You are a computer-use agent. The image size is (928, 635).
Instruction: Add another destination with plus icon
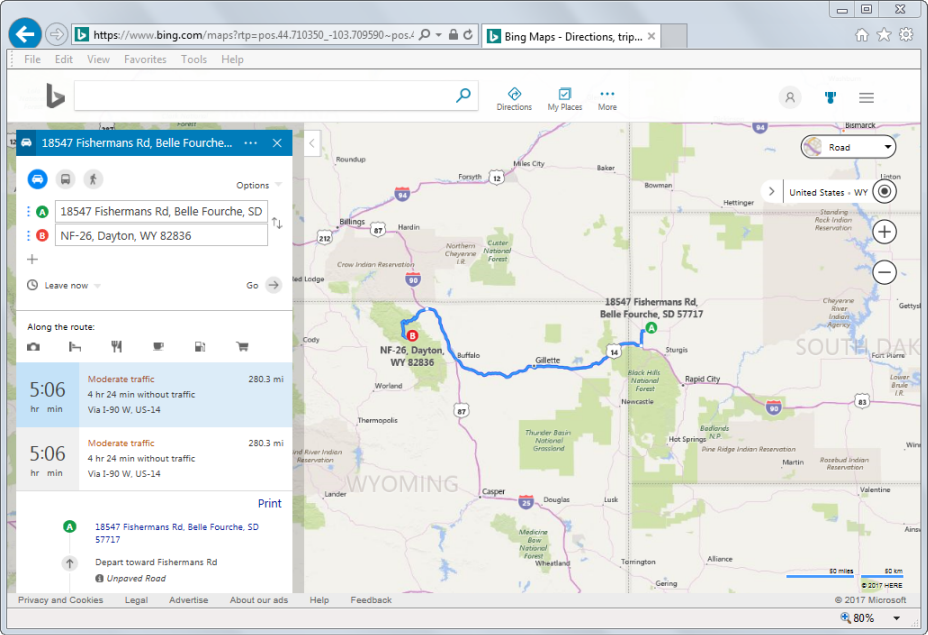click(32, 259)
